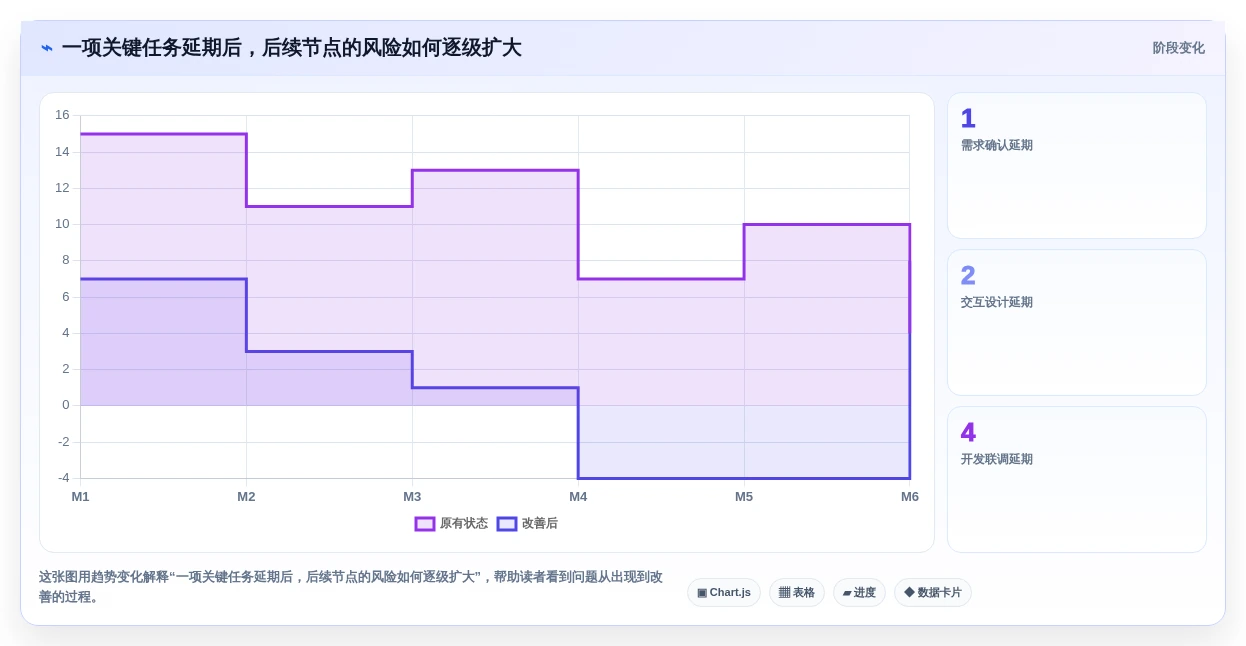
Task: Open the 需求确认延期 card
Action: tap(1077, 166)
